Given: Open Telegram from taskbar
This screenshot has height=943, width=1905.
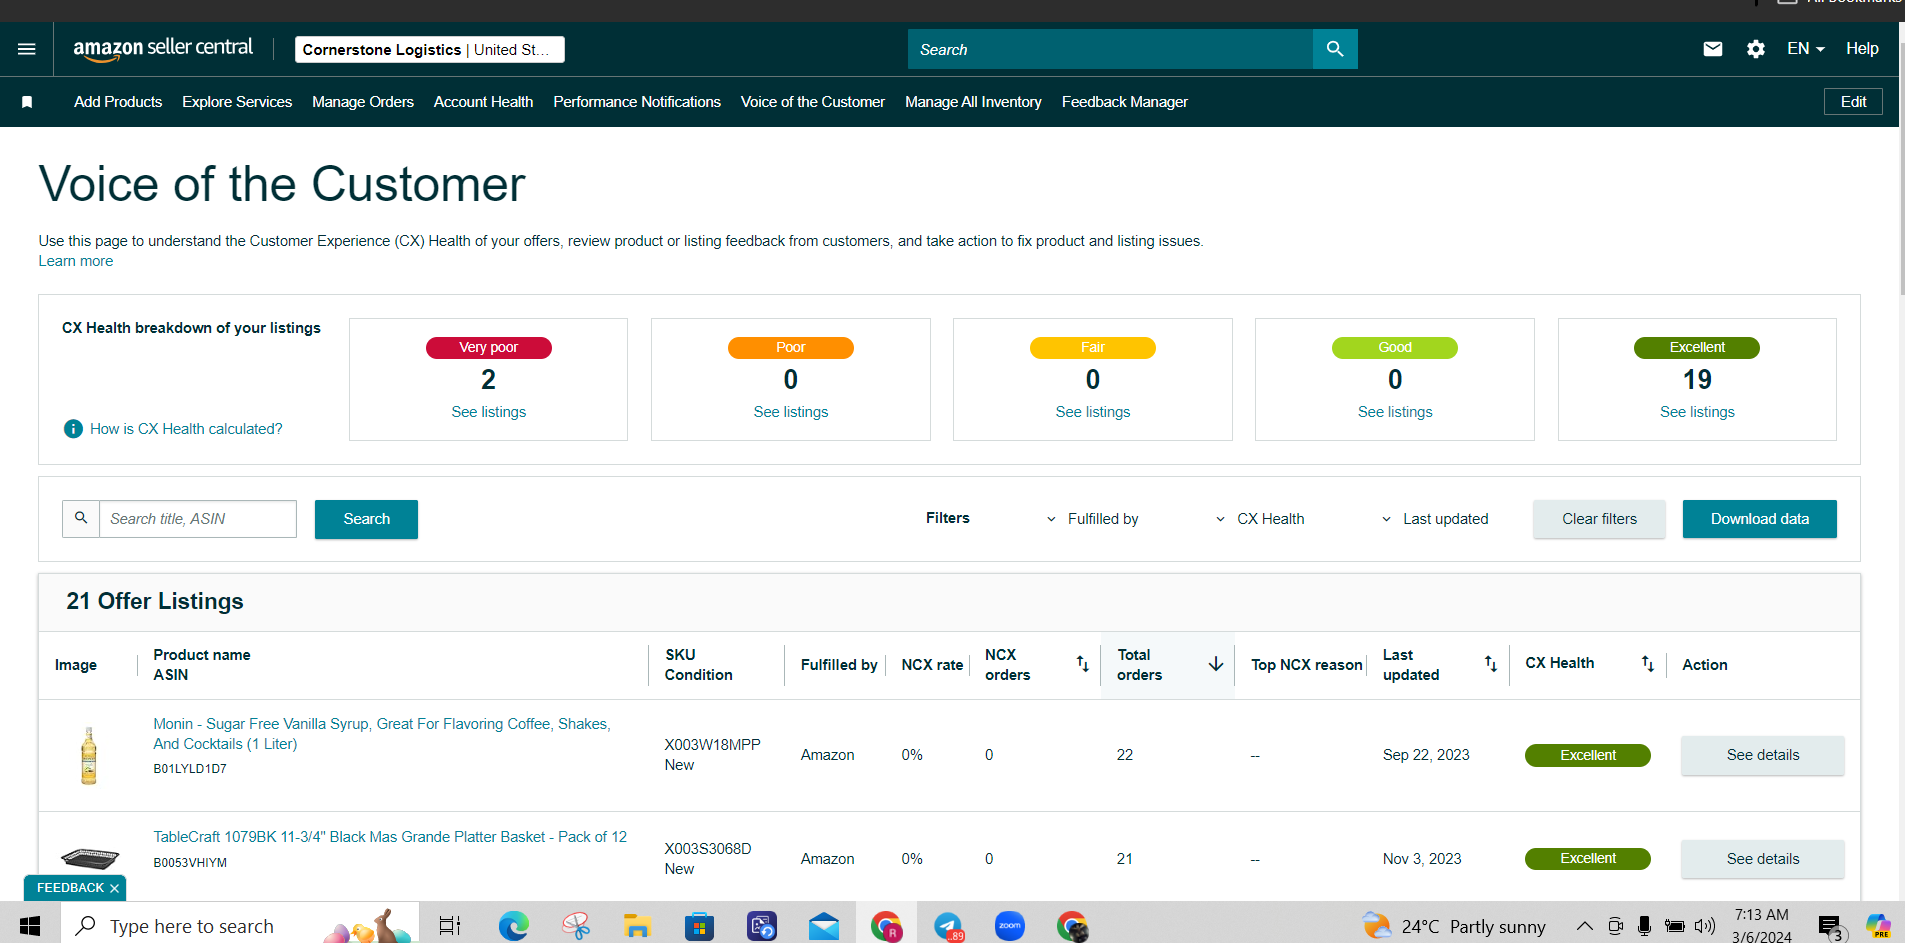Looking at the screenshot, I should [x=948, y=926].
